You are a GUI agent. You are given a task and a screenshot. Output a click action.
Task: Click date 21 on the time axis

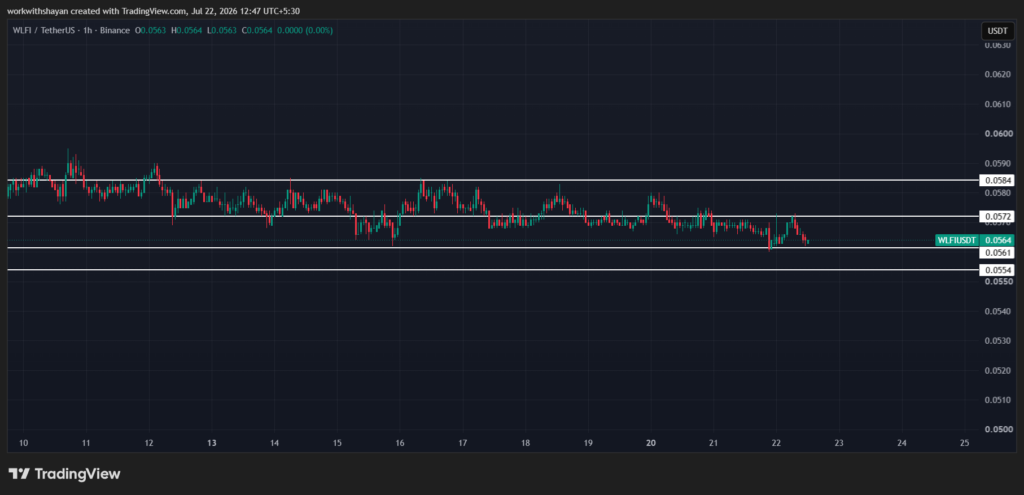coord(713,443)
